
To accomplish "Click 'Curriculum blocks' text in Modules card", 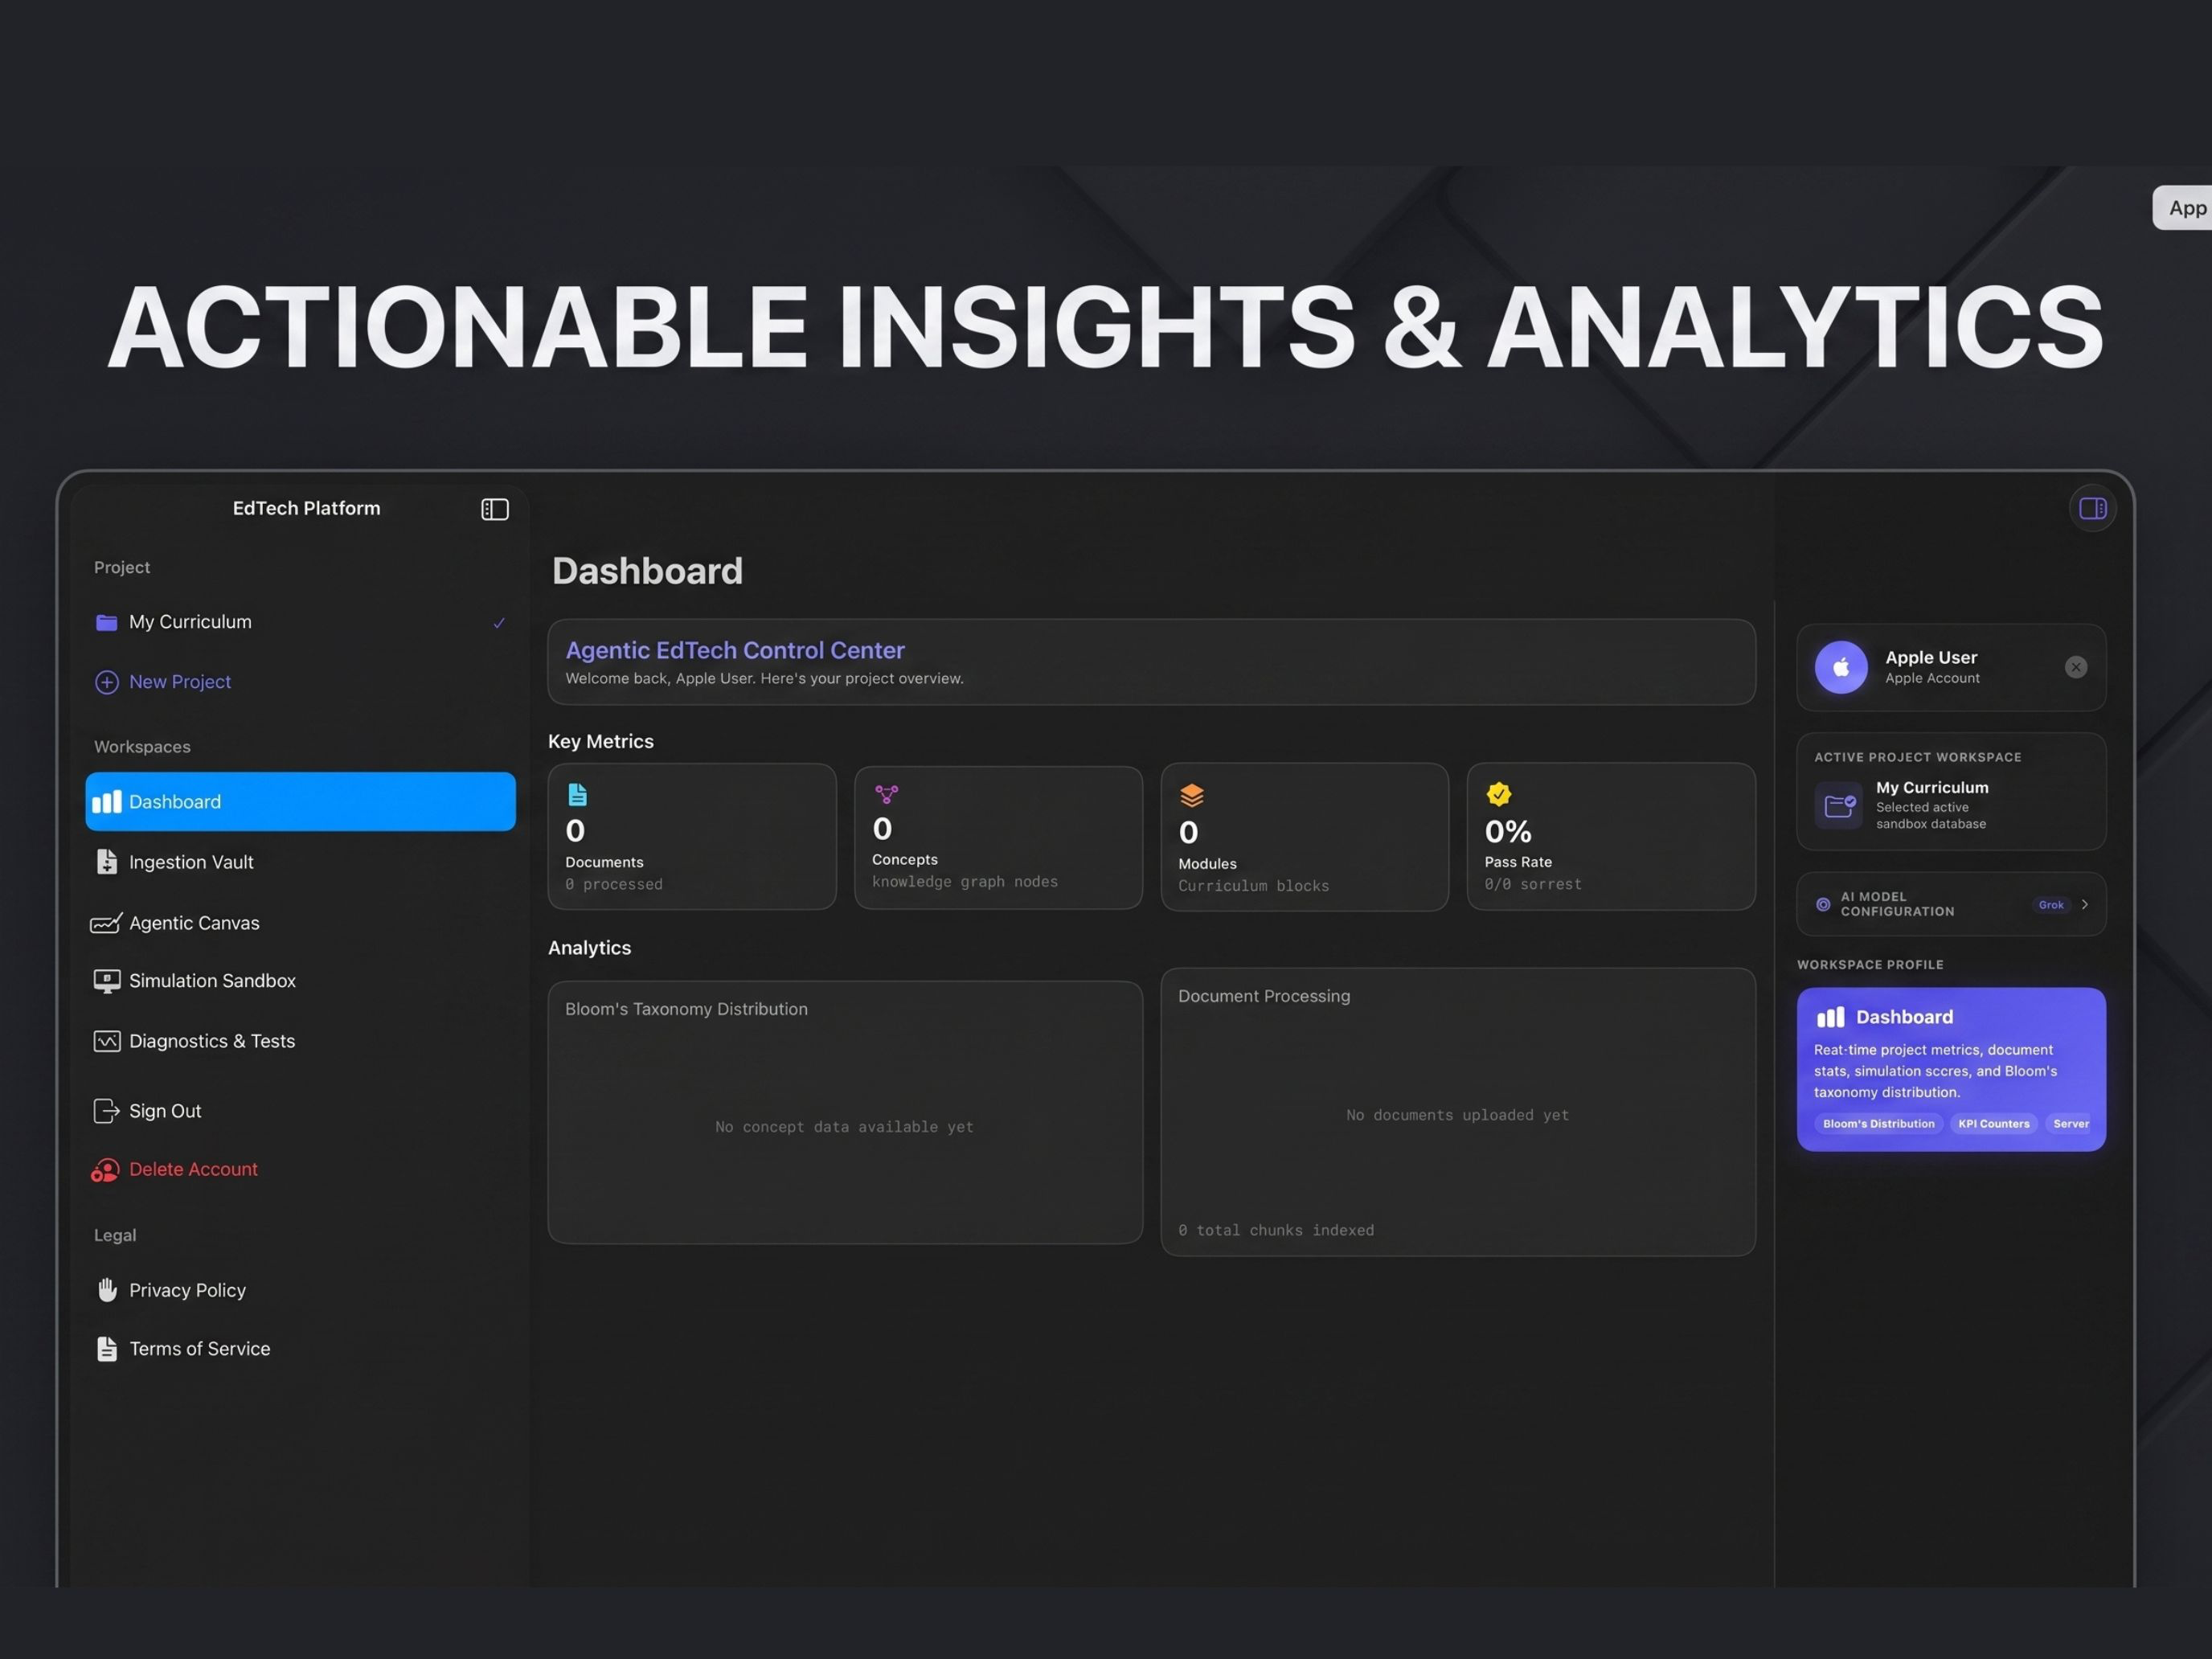I will click(1253, 886).
